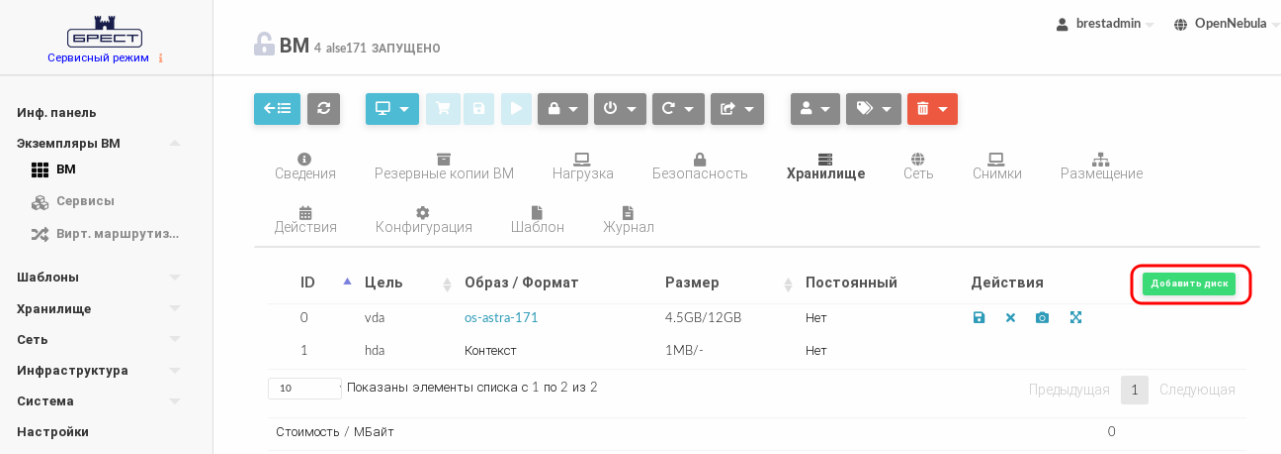Switch to the Снимки tab
1281x454 pixels.
click(x=996, y=166)
